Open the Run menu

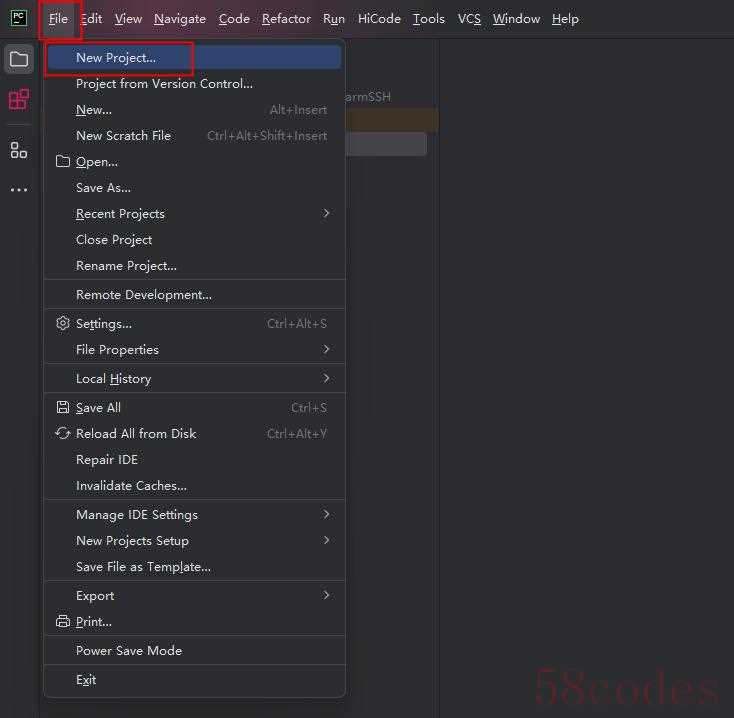(x=334, y=19)
